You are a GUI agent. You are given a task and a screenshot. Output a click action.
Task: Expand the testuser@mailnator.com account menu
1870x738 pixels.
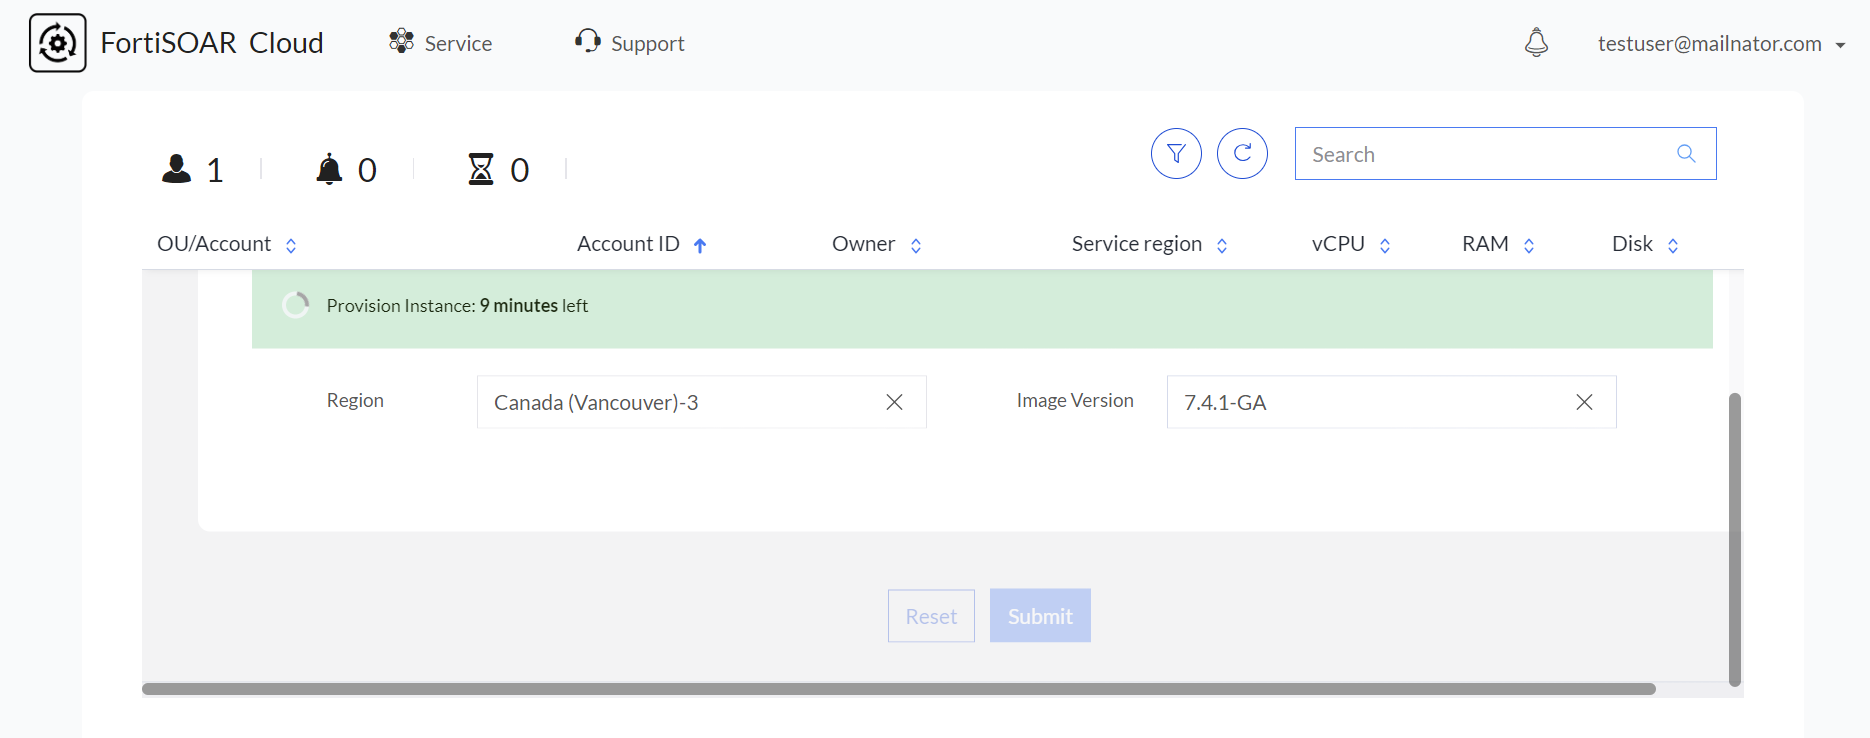[1721, 44]
